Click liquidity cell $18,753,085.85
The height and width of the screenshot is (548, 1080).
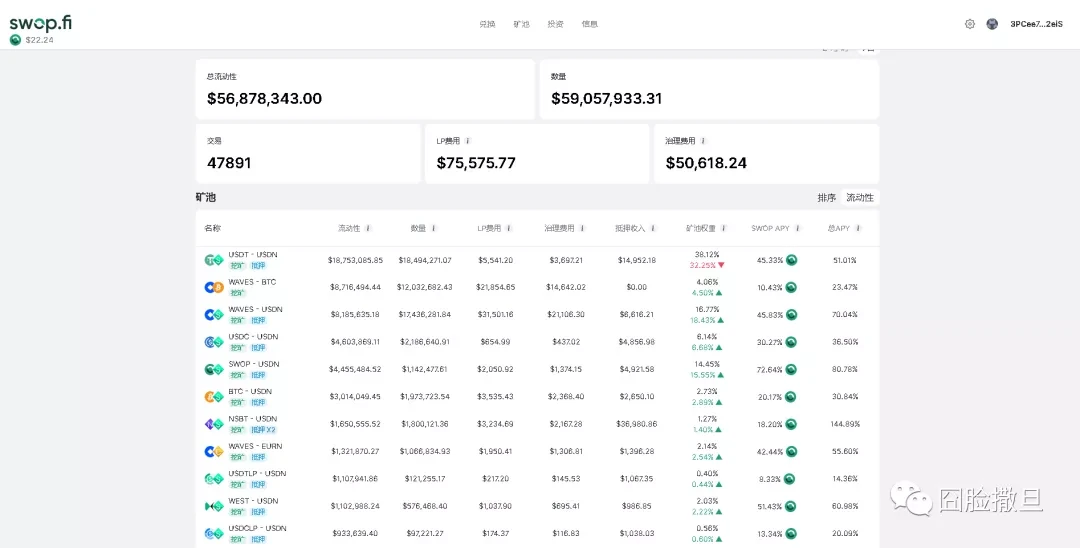pos(355,260)
